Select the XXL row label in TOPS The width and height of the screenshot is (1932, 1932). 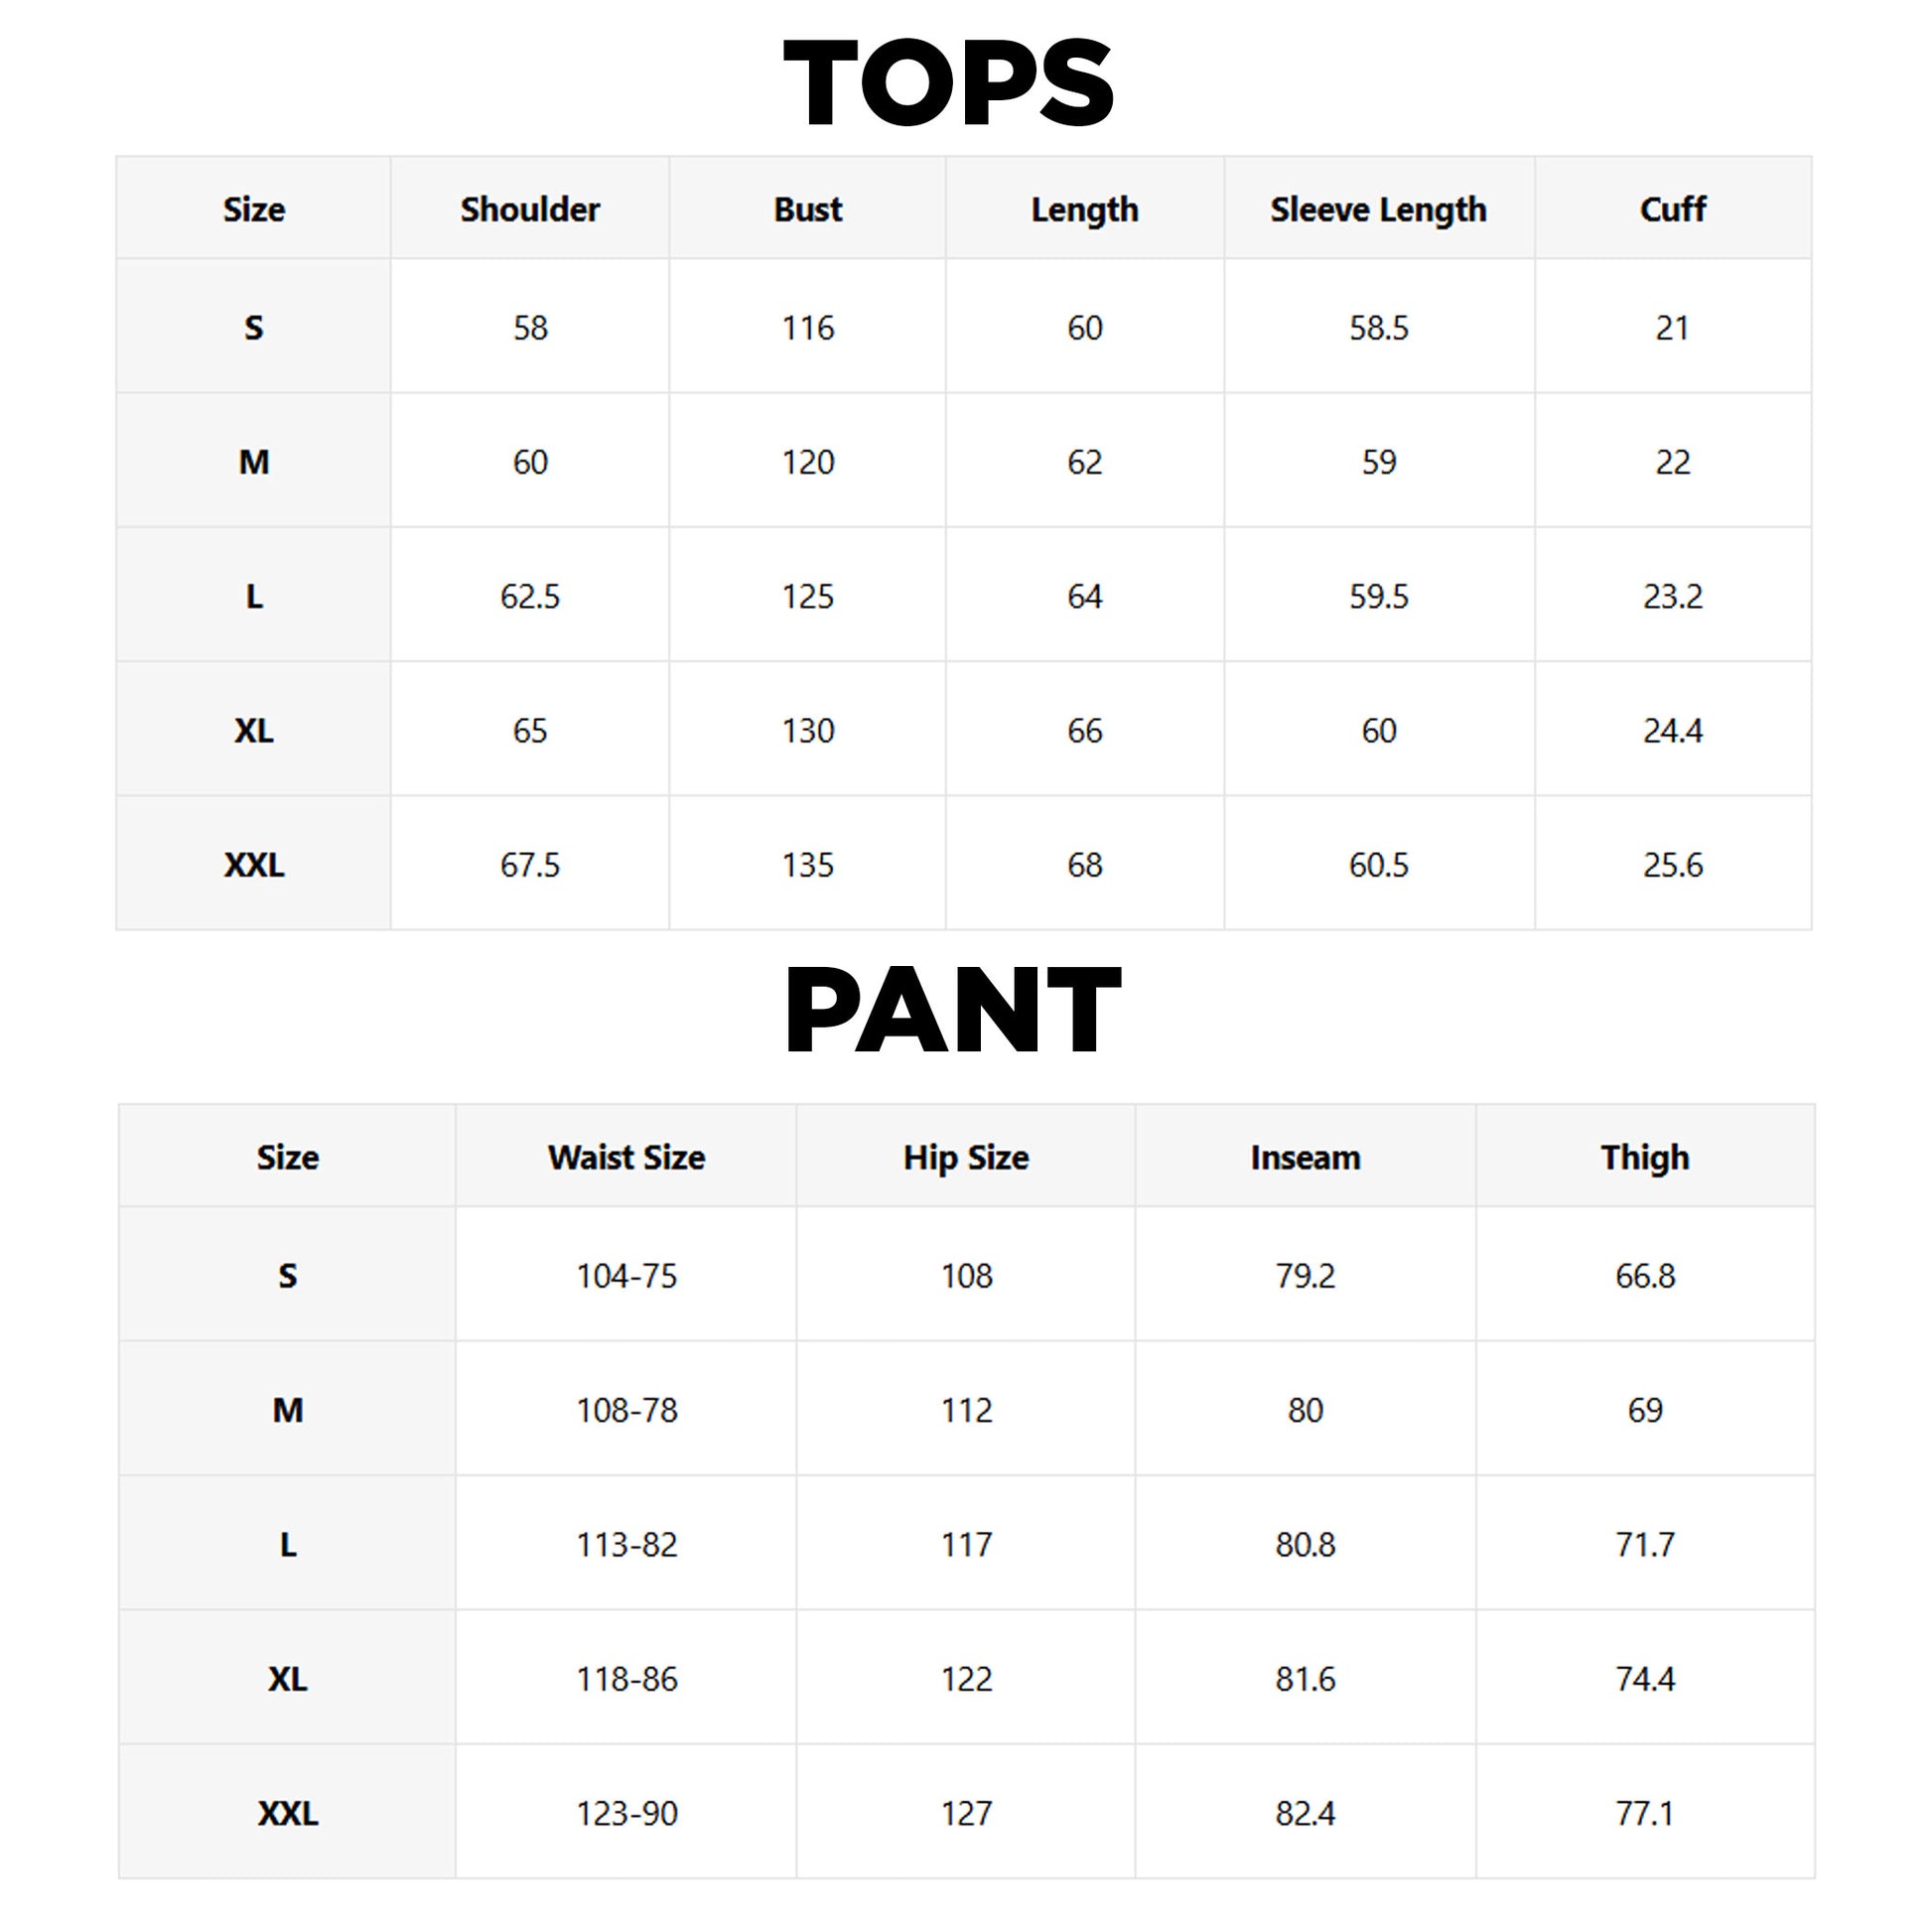pos(254,864)
